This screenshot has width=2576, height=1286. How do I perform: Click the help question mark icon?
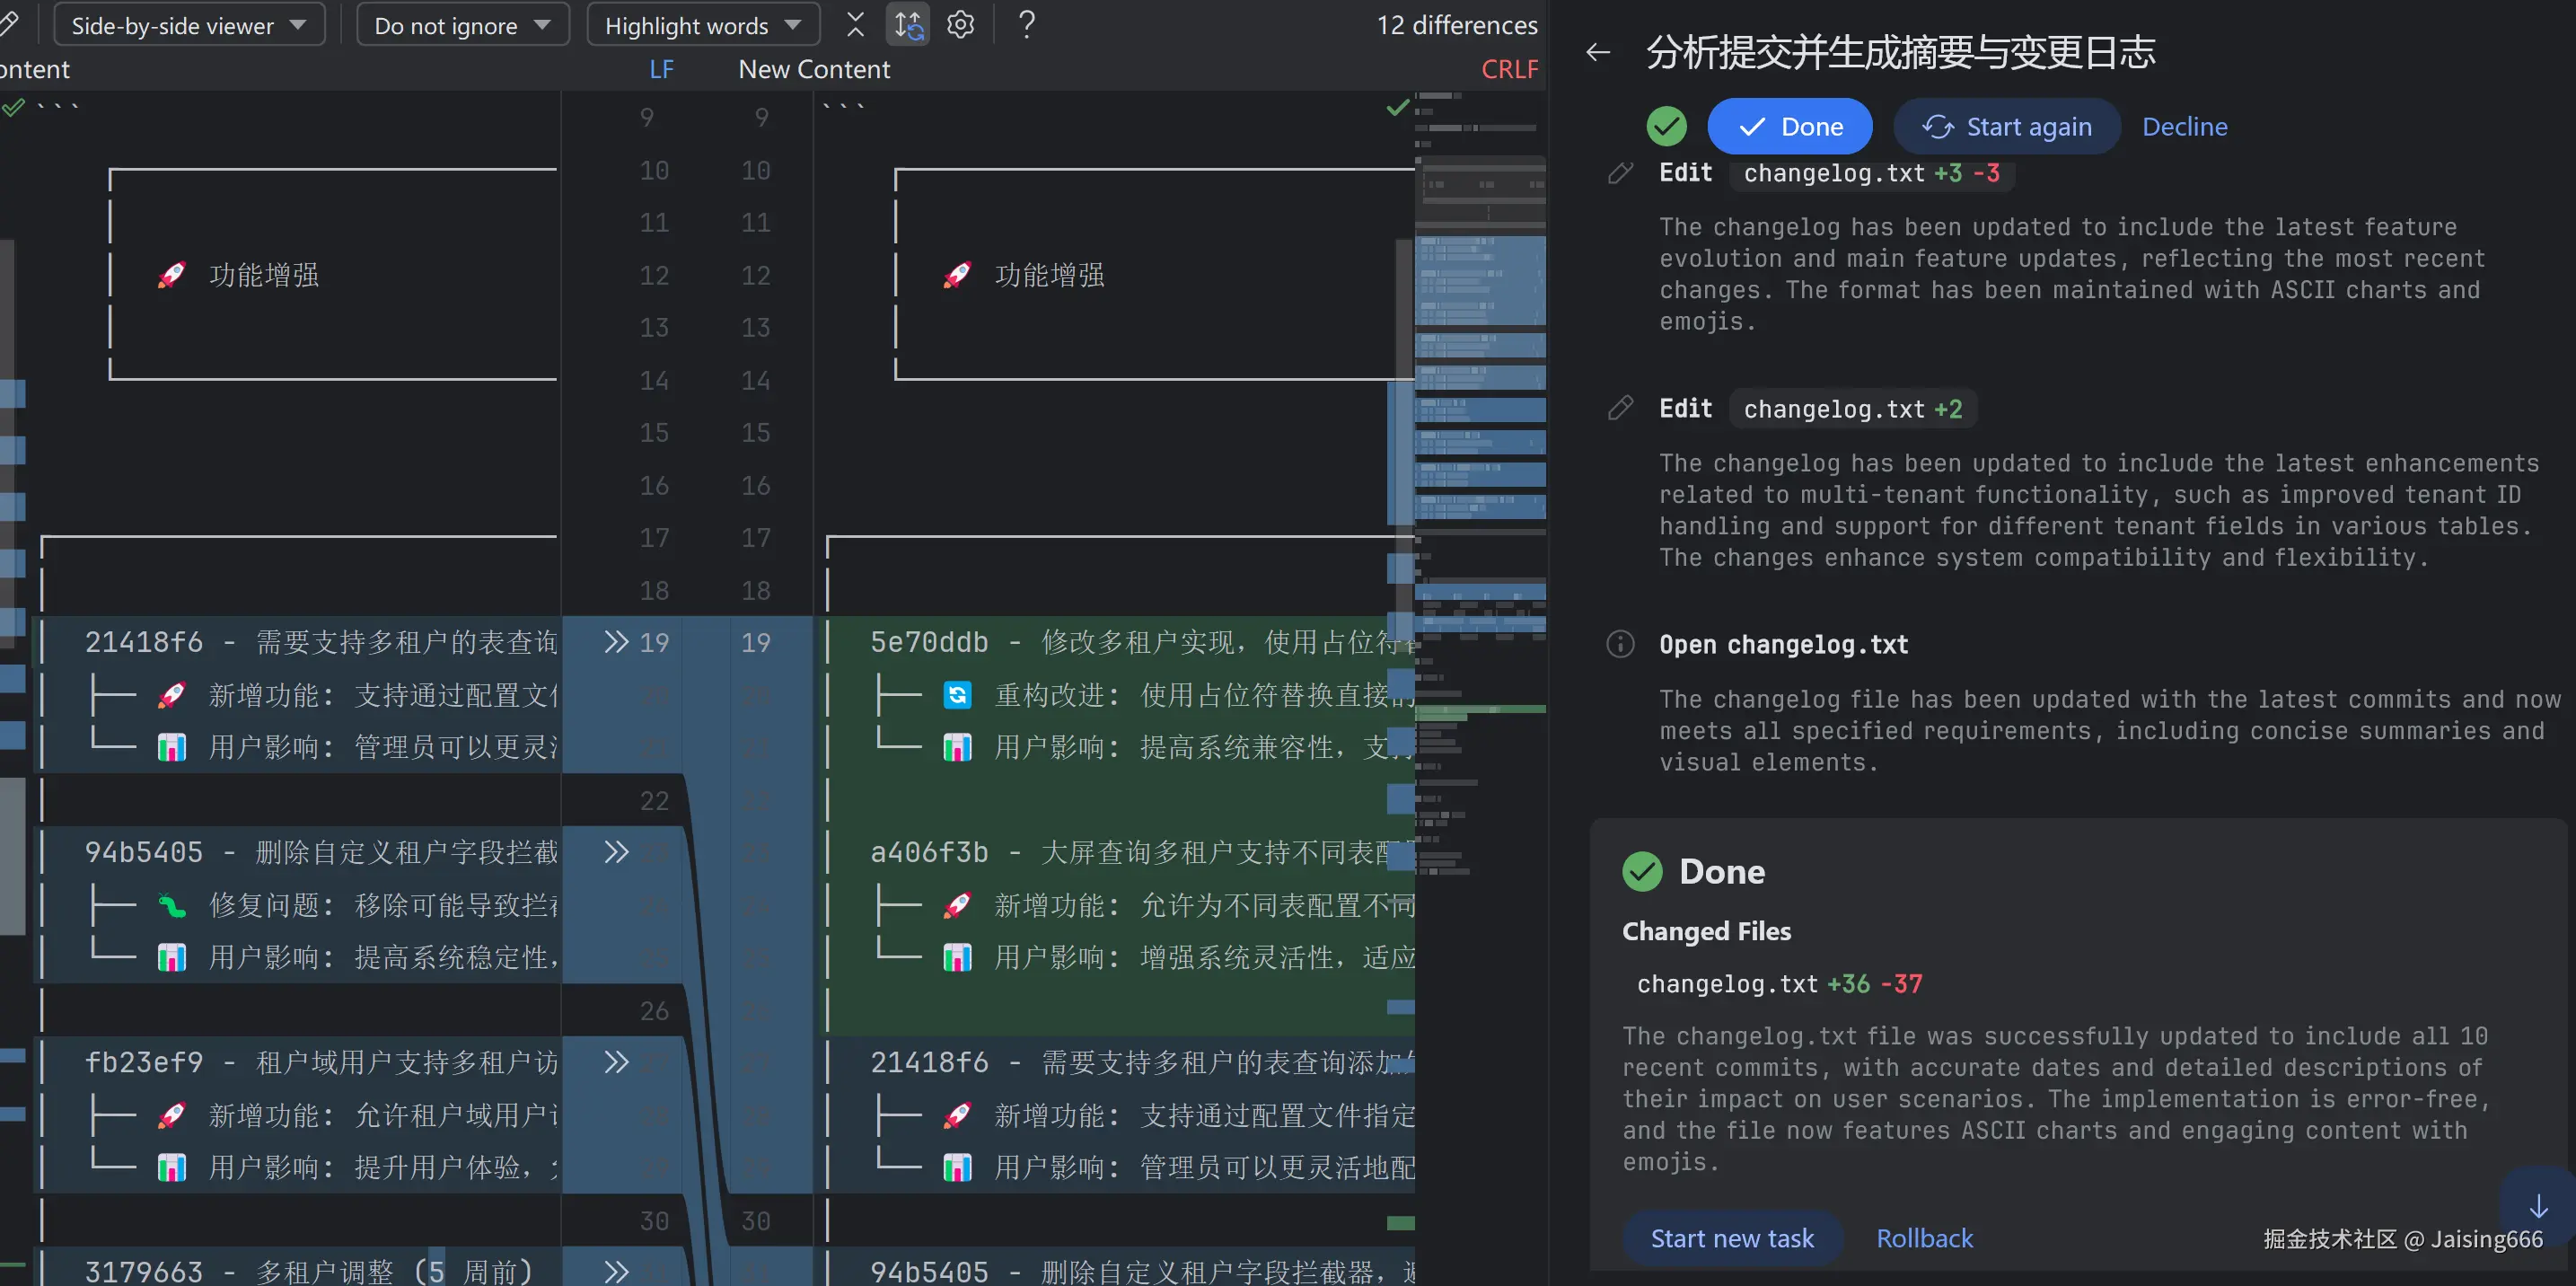pyautogui.click(x=1026, y=25)
